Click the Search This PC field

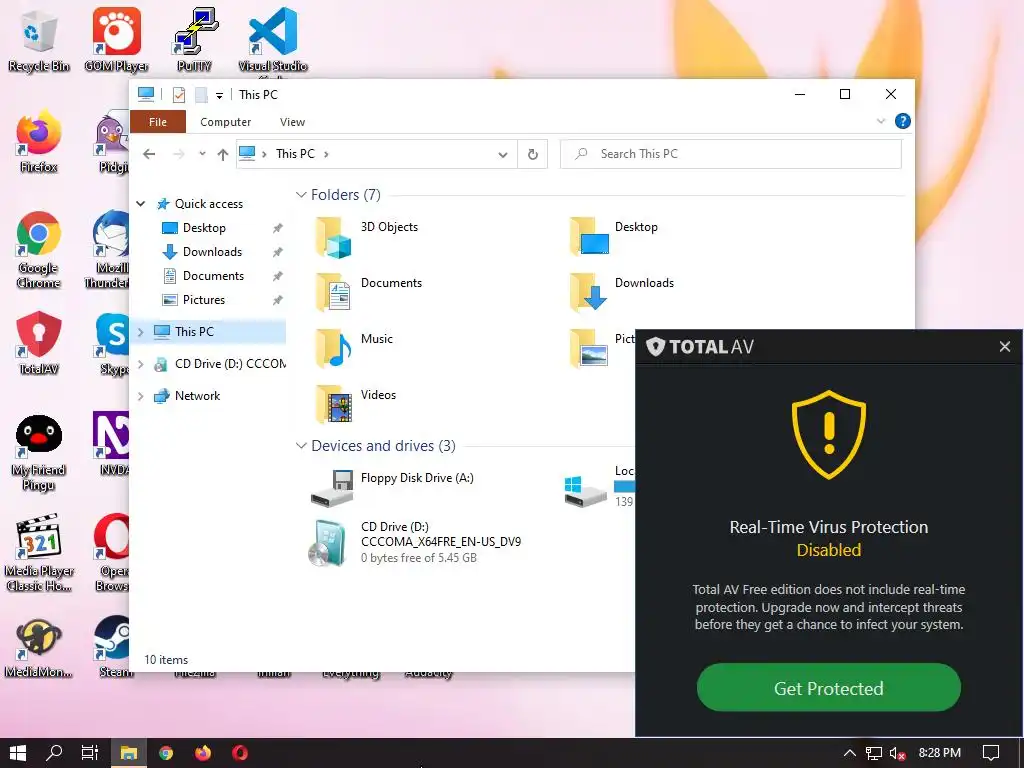[731, 154]
